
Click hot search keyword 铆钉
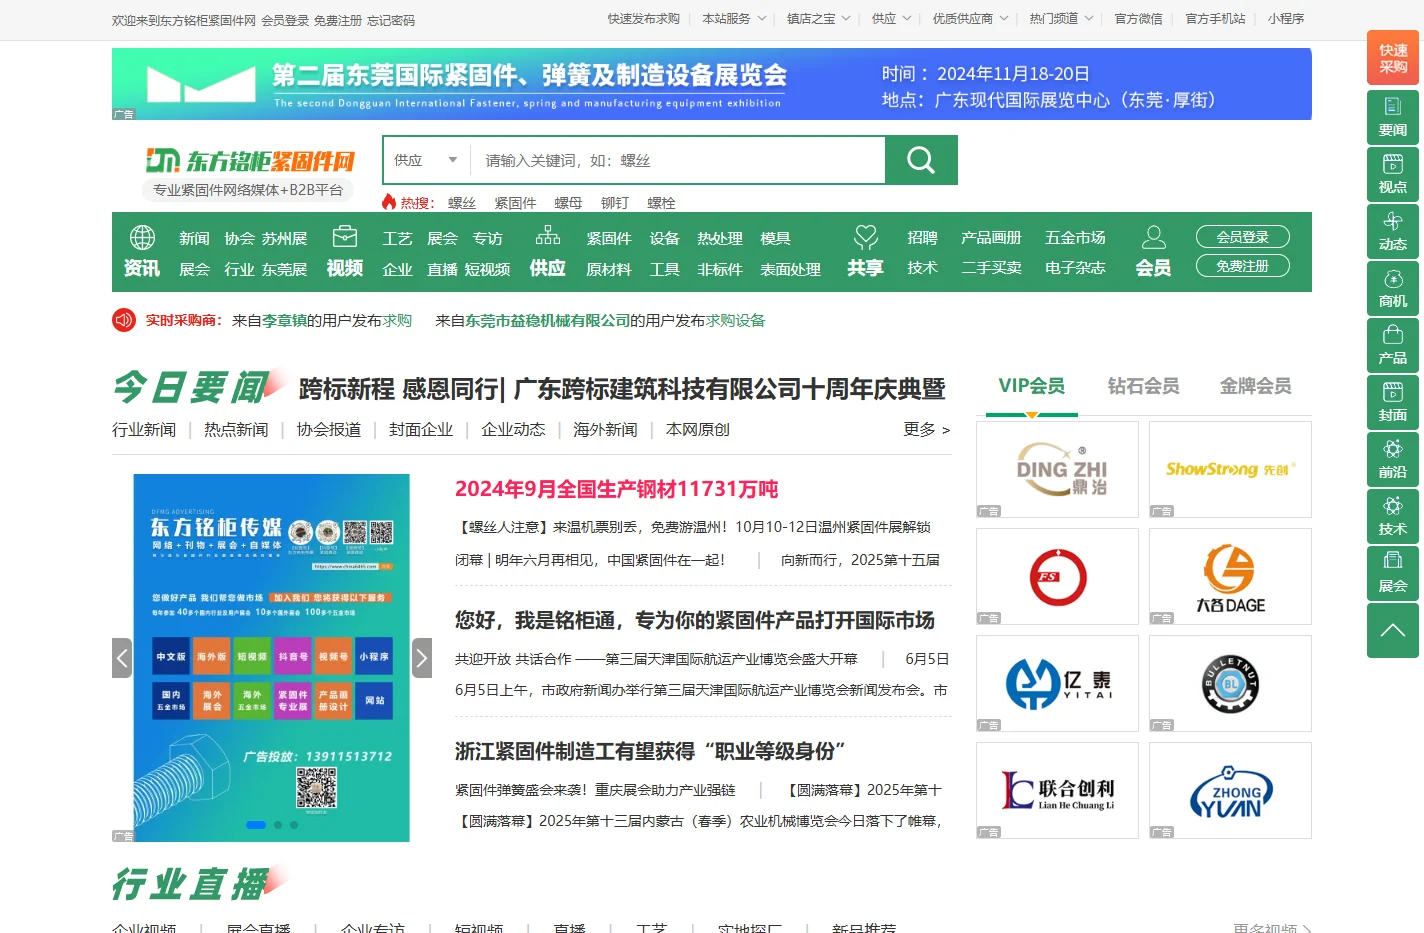pyautogui.click(x=615, y=203)
